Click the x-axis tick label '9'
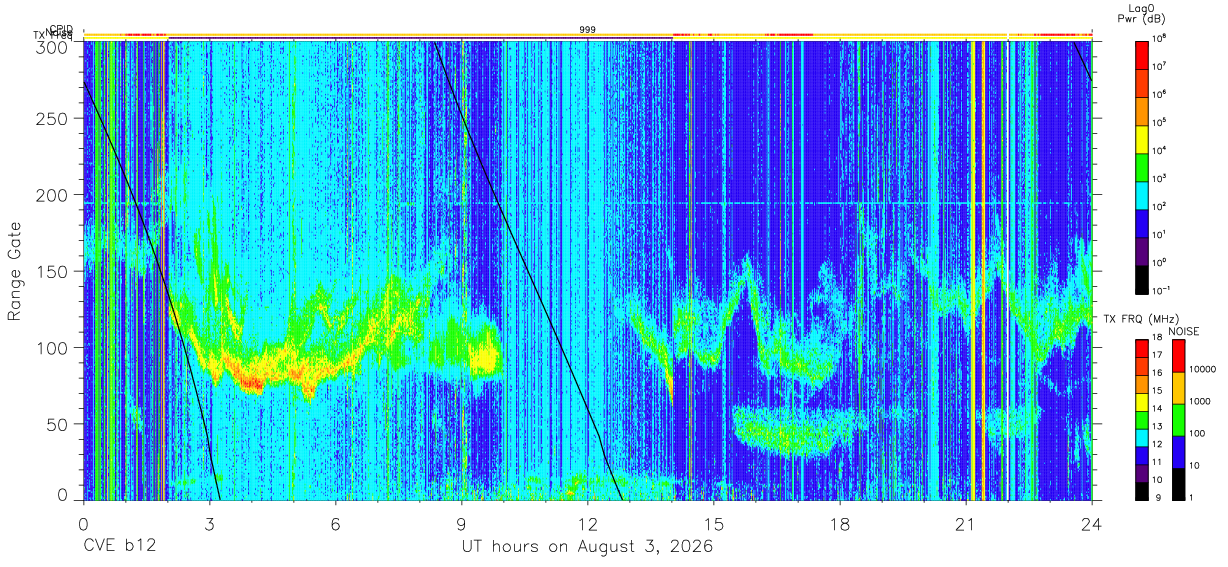1228x567 pixels. 462,524
